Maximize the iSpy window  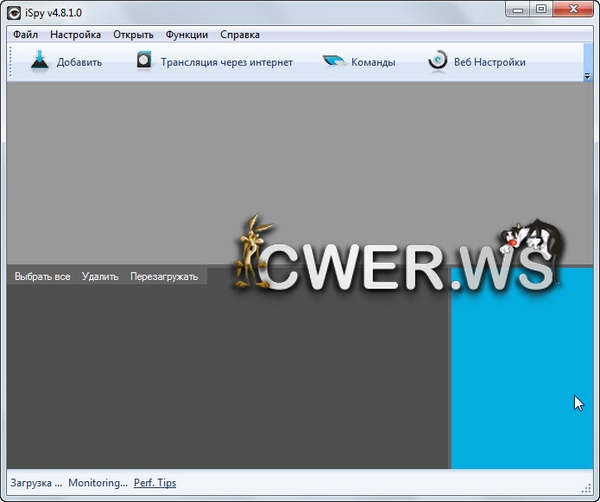click(541, 10)
